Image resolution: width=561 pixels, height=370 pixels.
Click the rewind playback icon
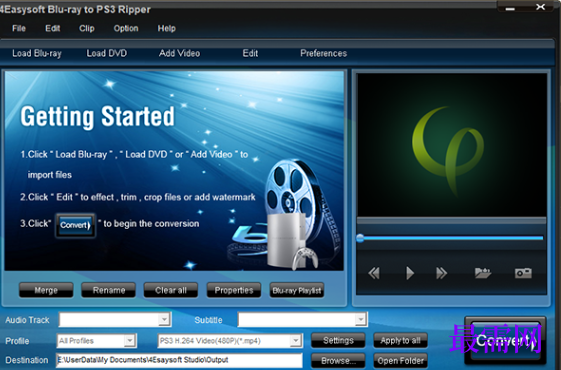pos(374,273)
